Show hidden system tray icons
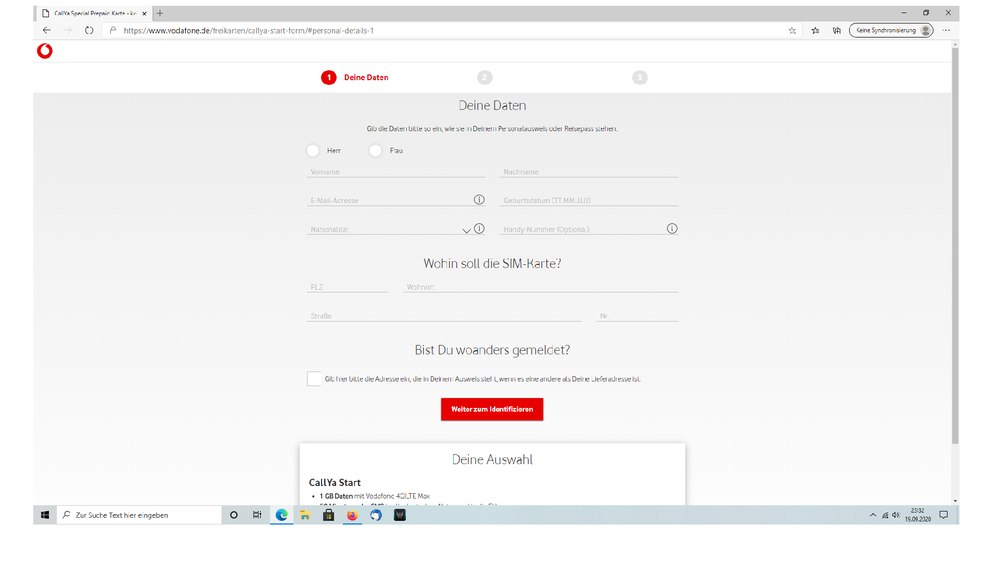999x562 pixels. coord(873,515)
